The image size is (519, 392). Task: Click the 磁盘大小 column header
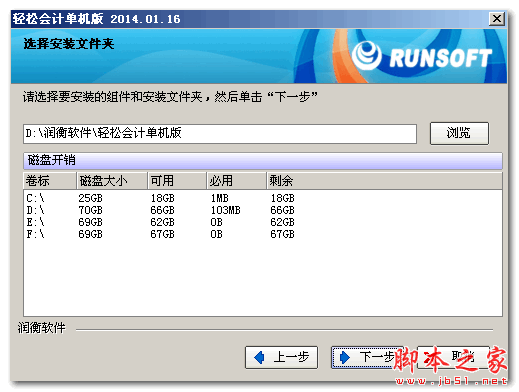click(x=112, y=181)
